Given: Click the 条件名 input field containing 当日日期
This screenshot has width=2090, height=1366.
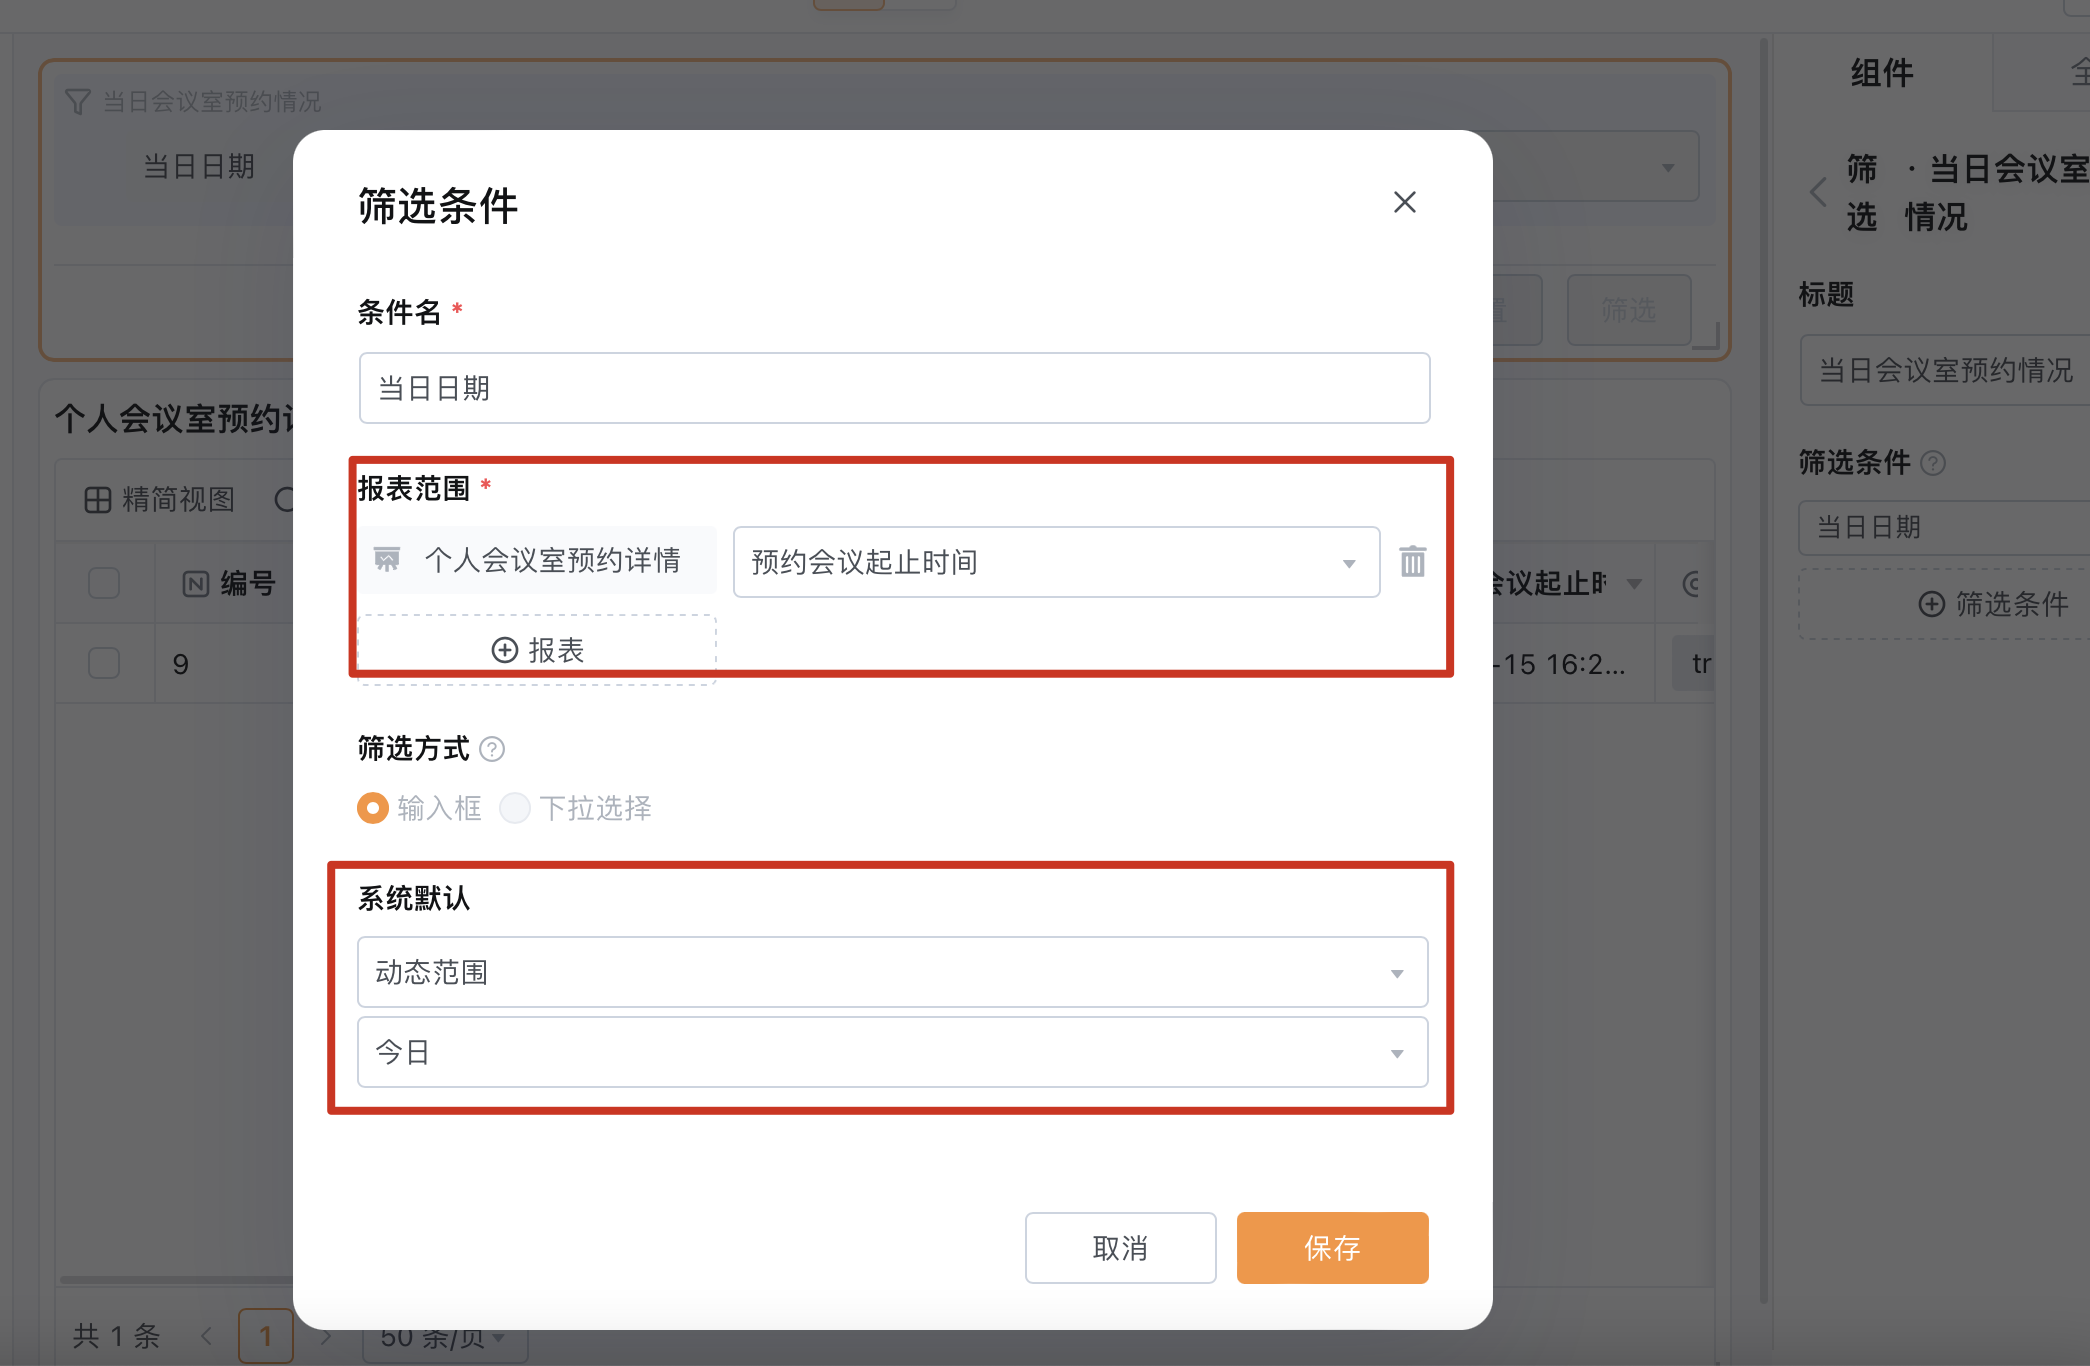Looking at the screenshot, I should pos(894,388).
